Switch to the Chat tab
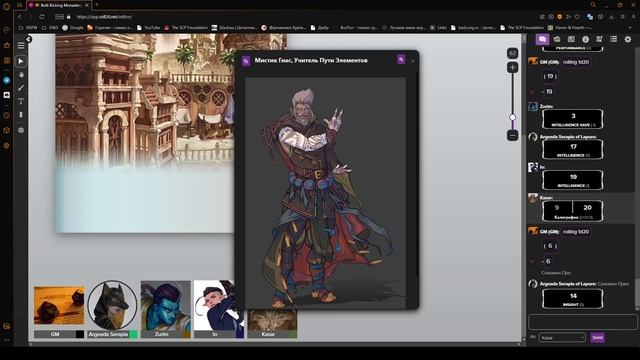This screenshot has width=640, height=360. tap(542, 39)
